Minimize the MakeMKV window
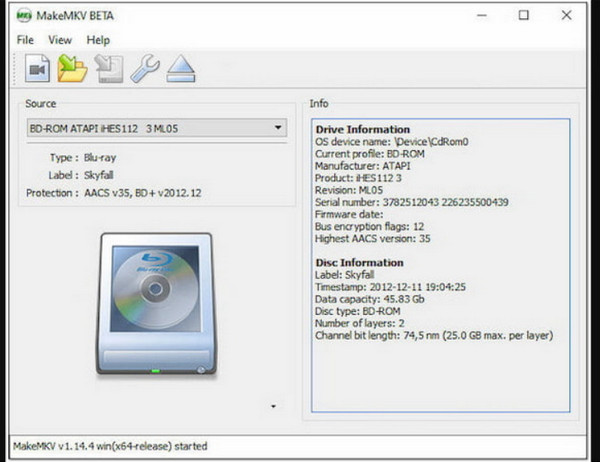600x462 pixels. pyautogui.click(x=482, y=15)
